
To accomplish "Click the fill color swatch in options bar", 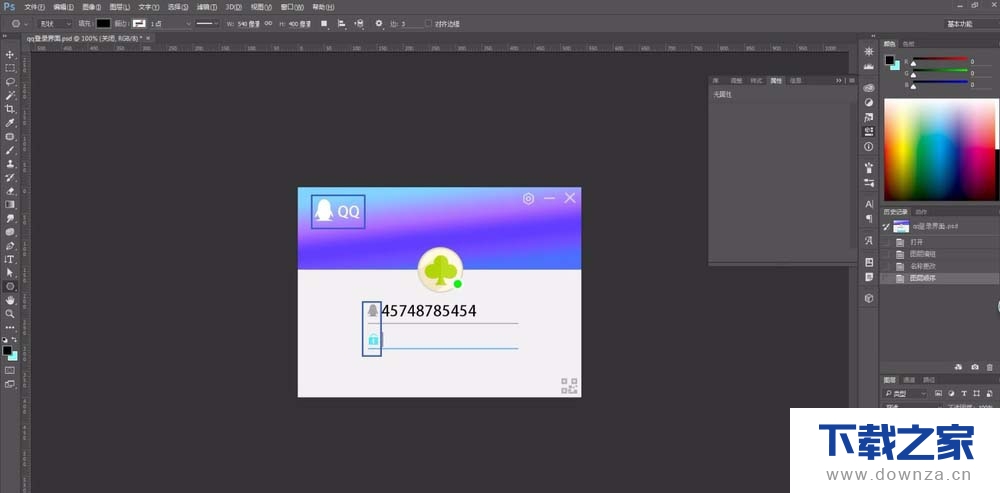I will [103, 24].
